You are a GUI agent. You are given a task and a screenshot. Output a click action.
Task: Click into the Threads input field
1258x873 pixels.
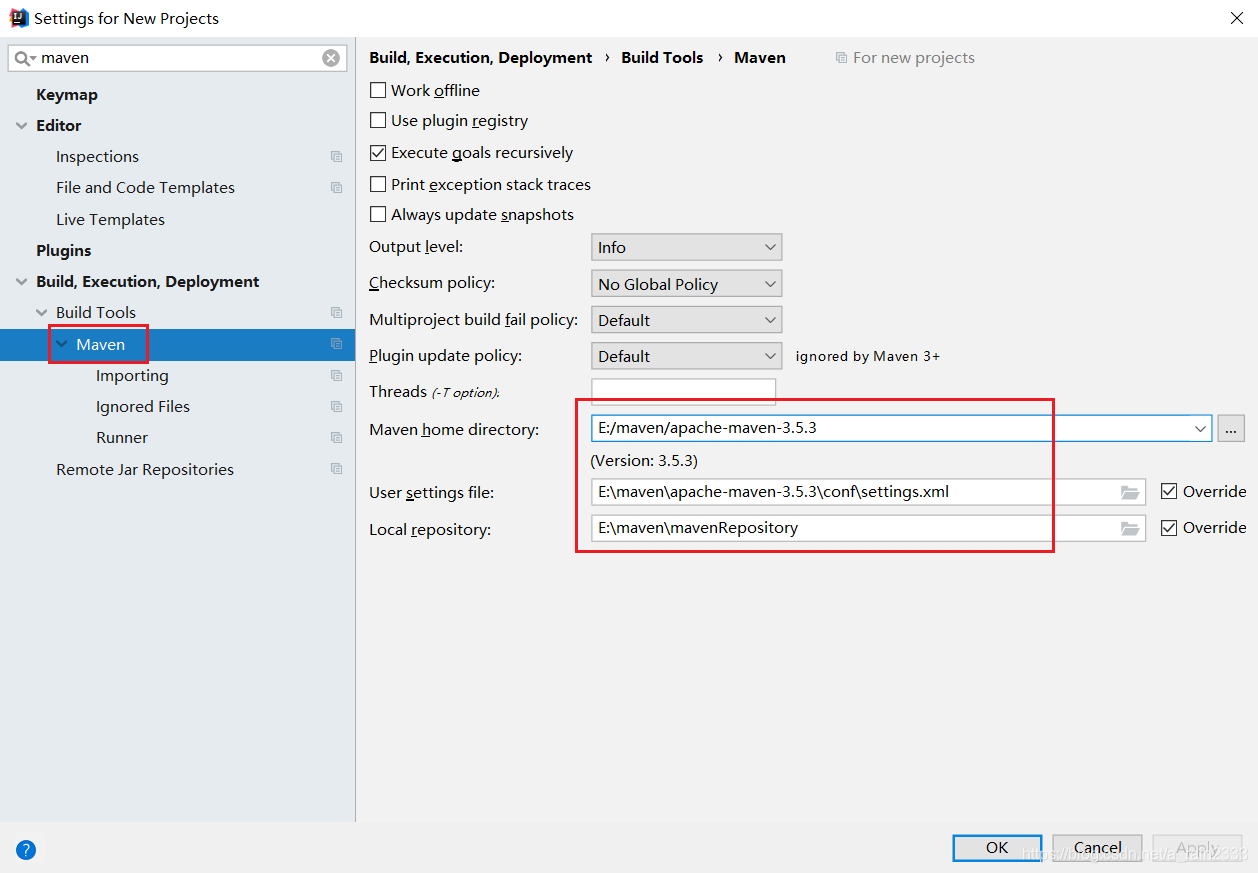684,392
